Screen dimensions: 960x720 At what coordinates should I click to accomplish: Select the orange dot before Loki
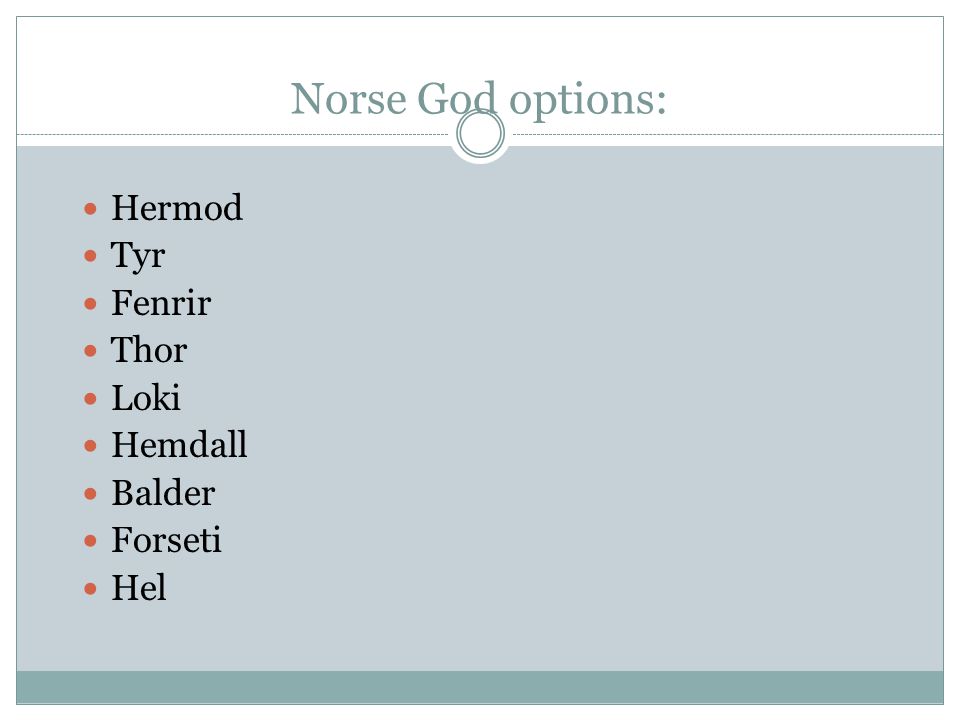point(90,399)
